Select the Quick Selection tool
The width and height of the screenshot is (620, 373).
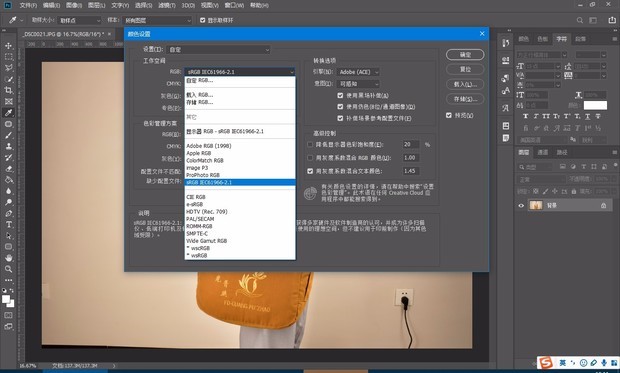(8, 79)
